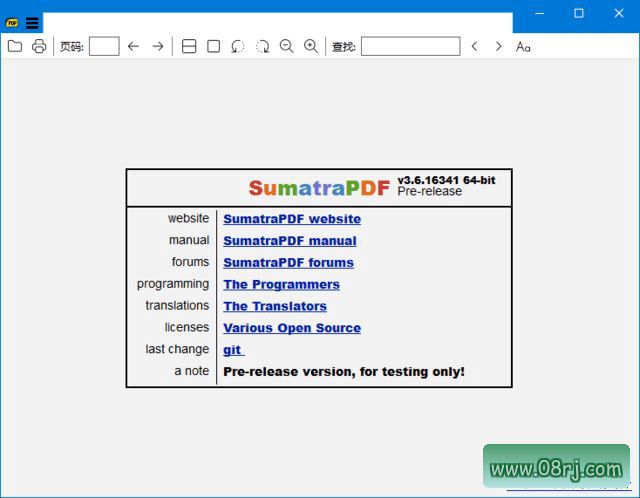
Task: Open The Programmers link
Action: coord(281,285)
